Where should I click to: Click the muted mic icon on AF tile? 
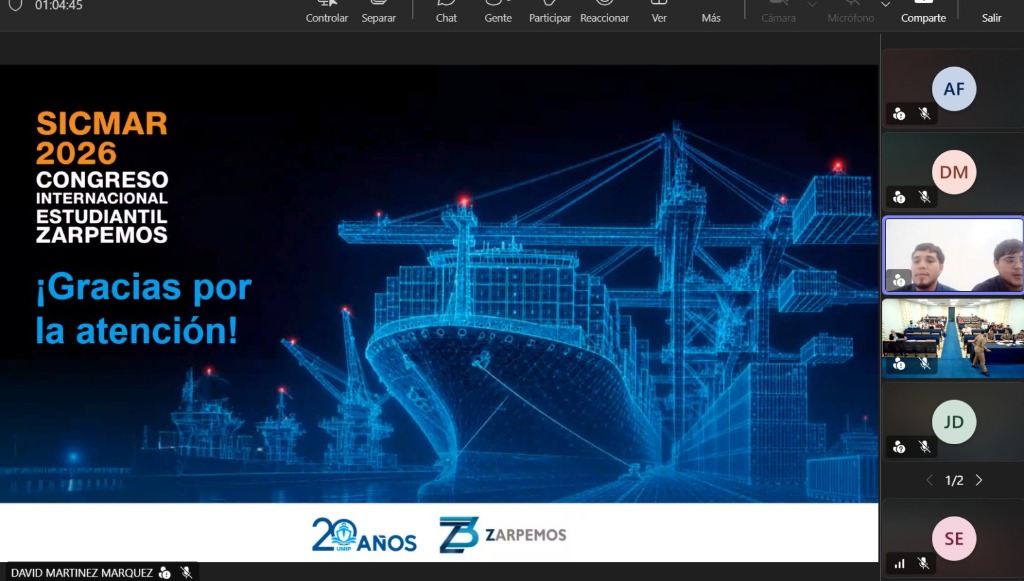point(925,114)
